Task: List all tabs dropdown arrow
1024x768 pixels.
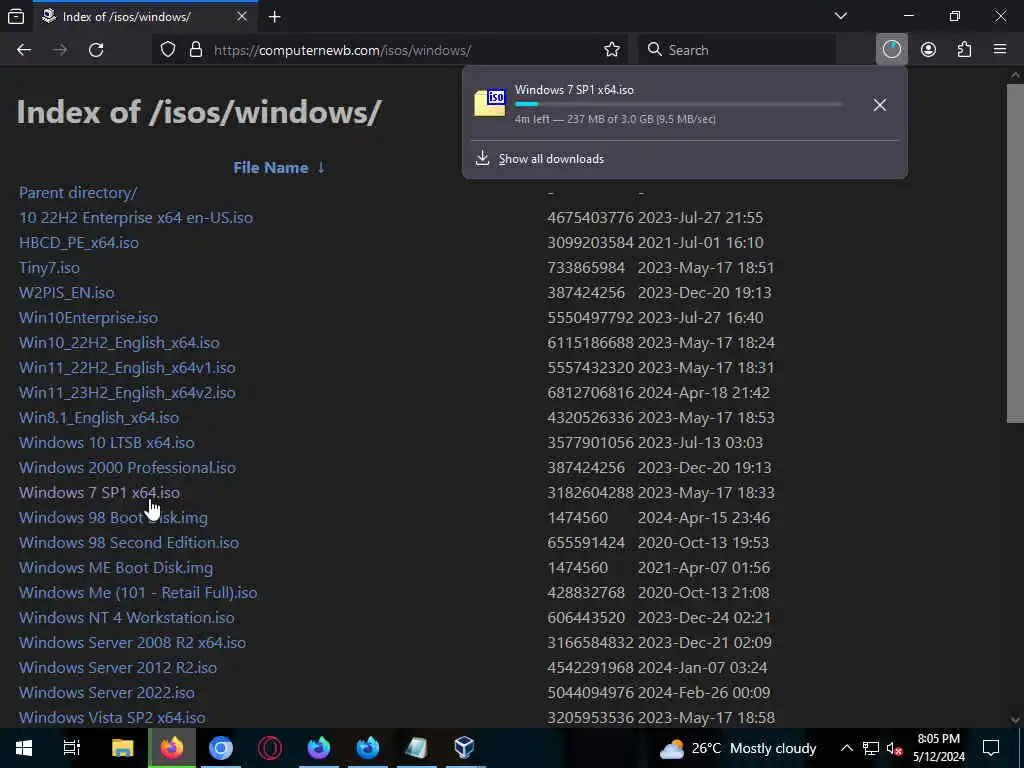Action: pos(840,16)
